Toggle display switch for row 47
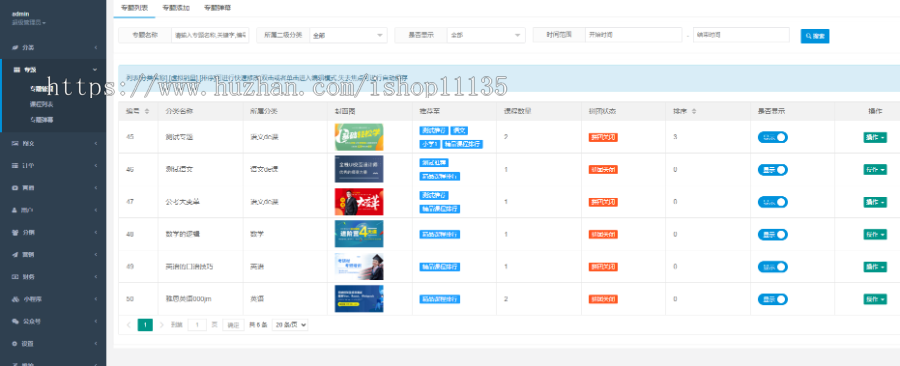This screenshot has height=366, width=900. tap(773, 202)
